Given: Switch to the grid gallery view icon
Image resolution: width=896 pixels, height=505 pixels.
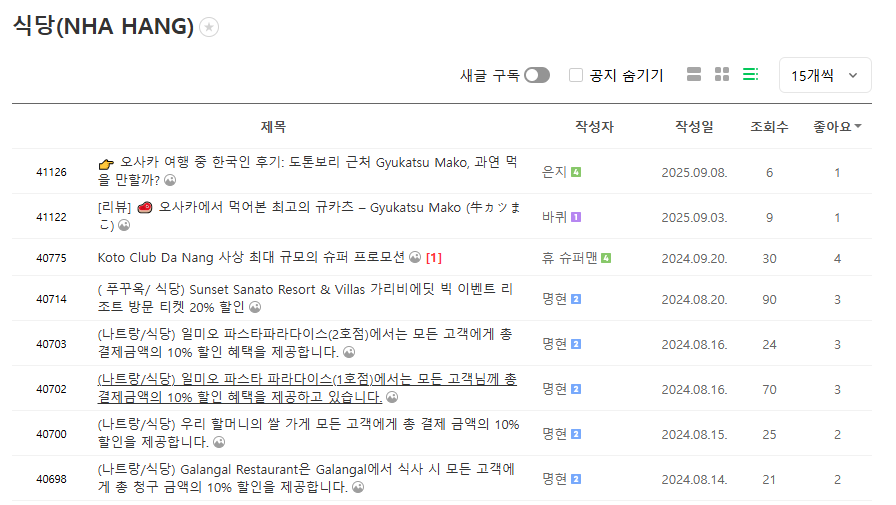Looking at the screenshot, I should click(x=722, y=74).
